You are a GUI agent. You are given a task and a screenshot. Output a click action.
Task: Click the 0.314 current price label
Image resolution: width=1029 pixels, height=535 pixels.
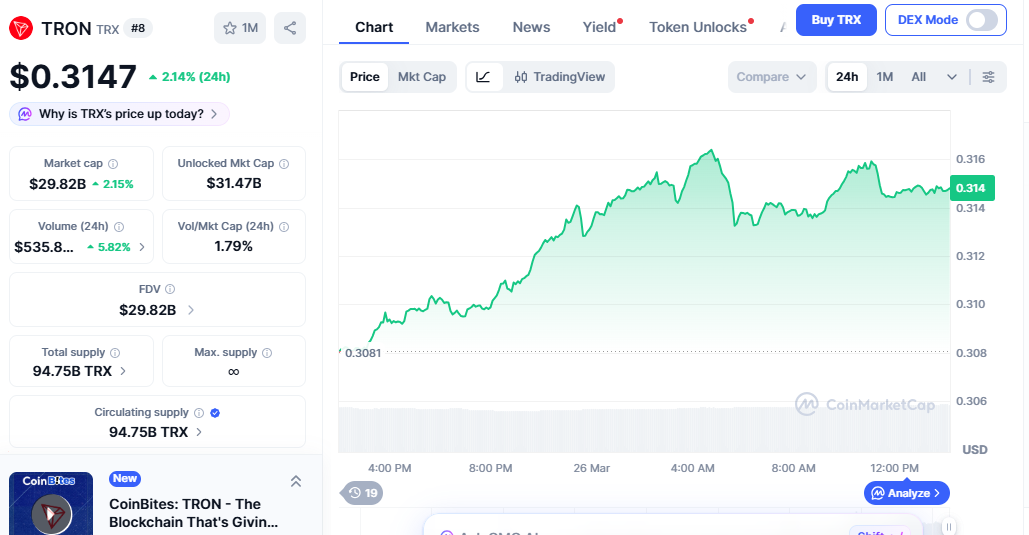pyautogui.click(x=972, y=188)
